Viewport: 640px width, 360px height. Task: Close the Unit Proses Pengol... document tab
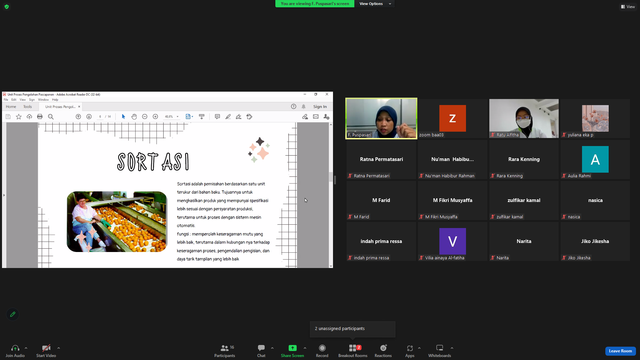pyautogui.click(x=79, y=107)
